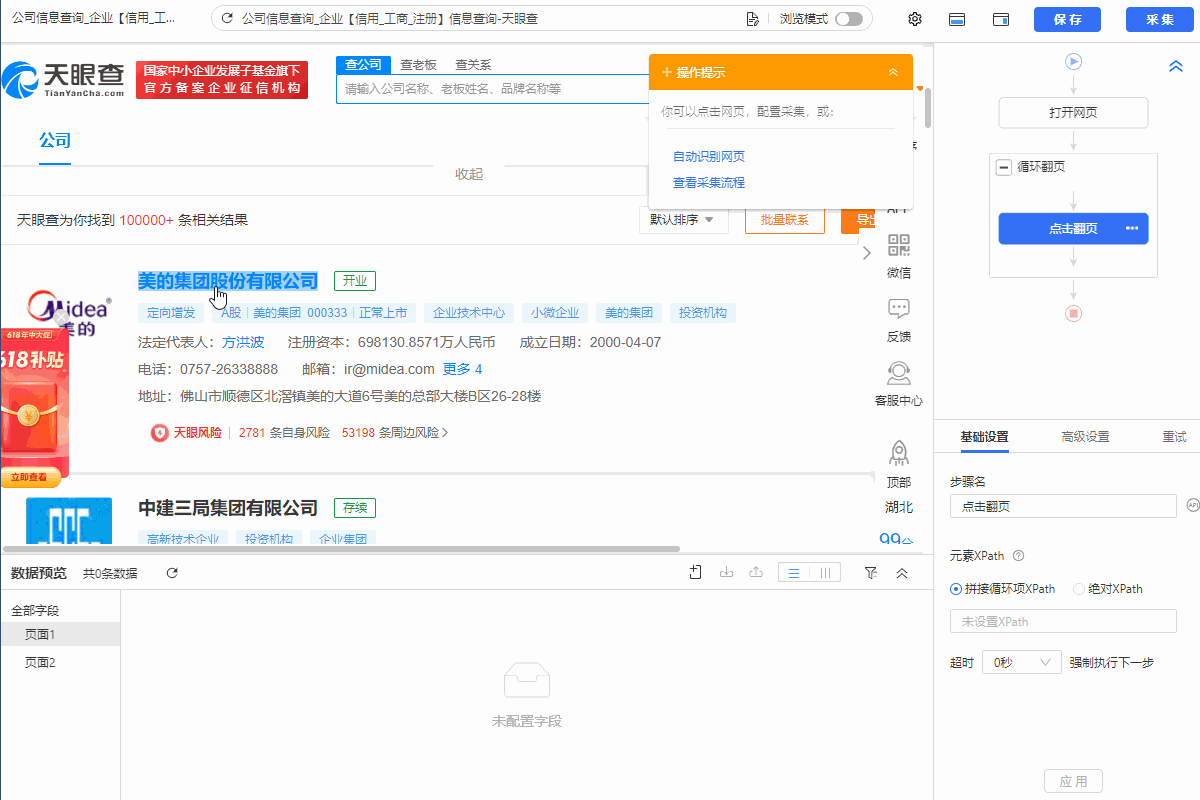Click the 查看采集流程 link
The width and height of the screenshot is (1200, 800).
709,183
